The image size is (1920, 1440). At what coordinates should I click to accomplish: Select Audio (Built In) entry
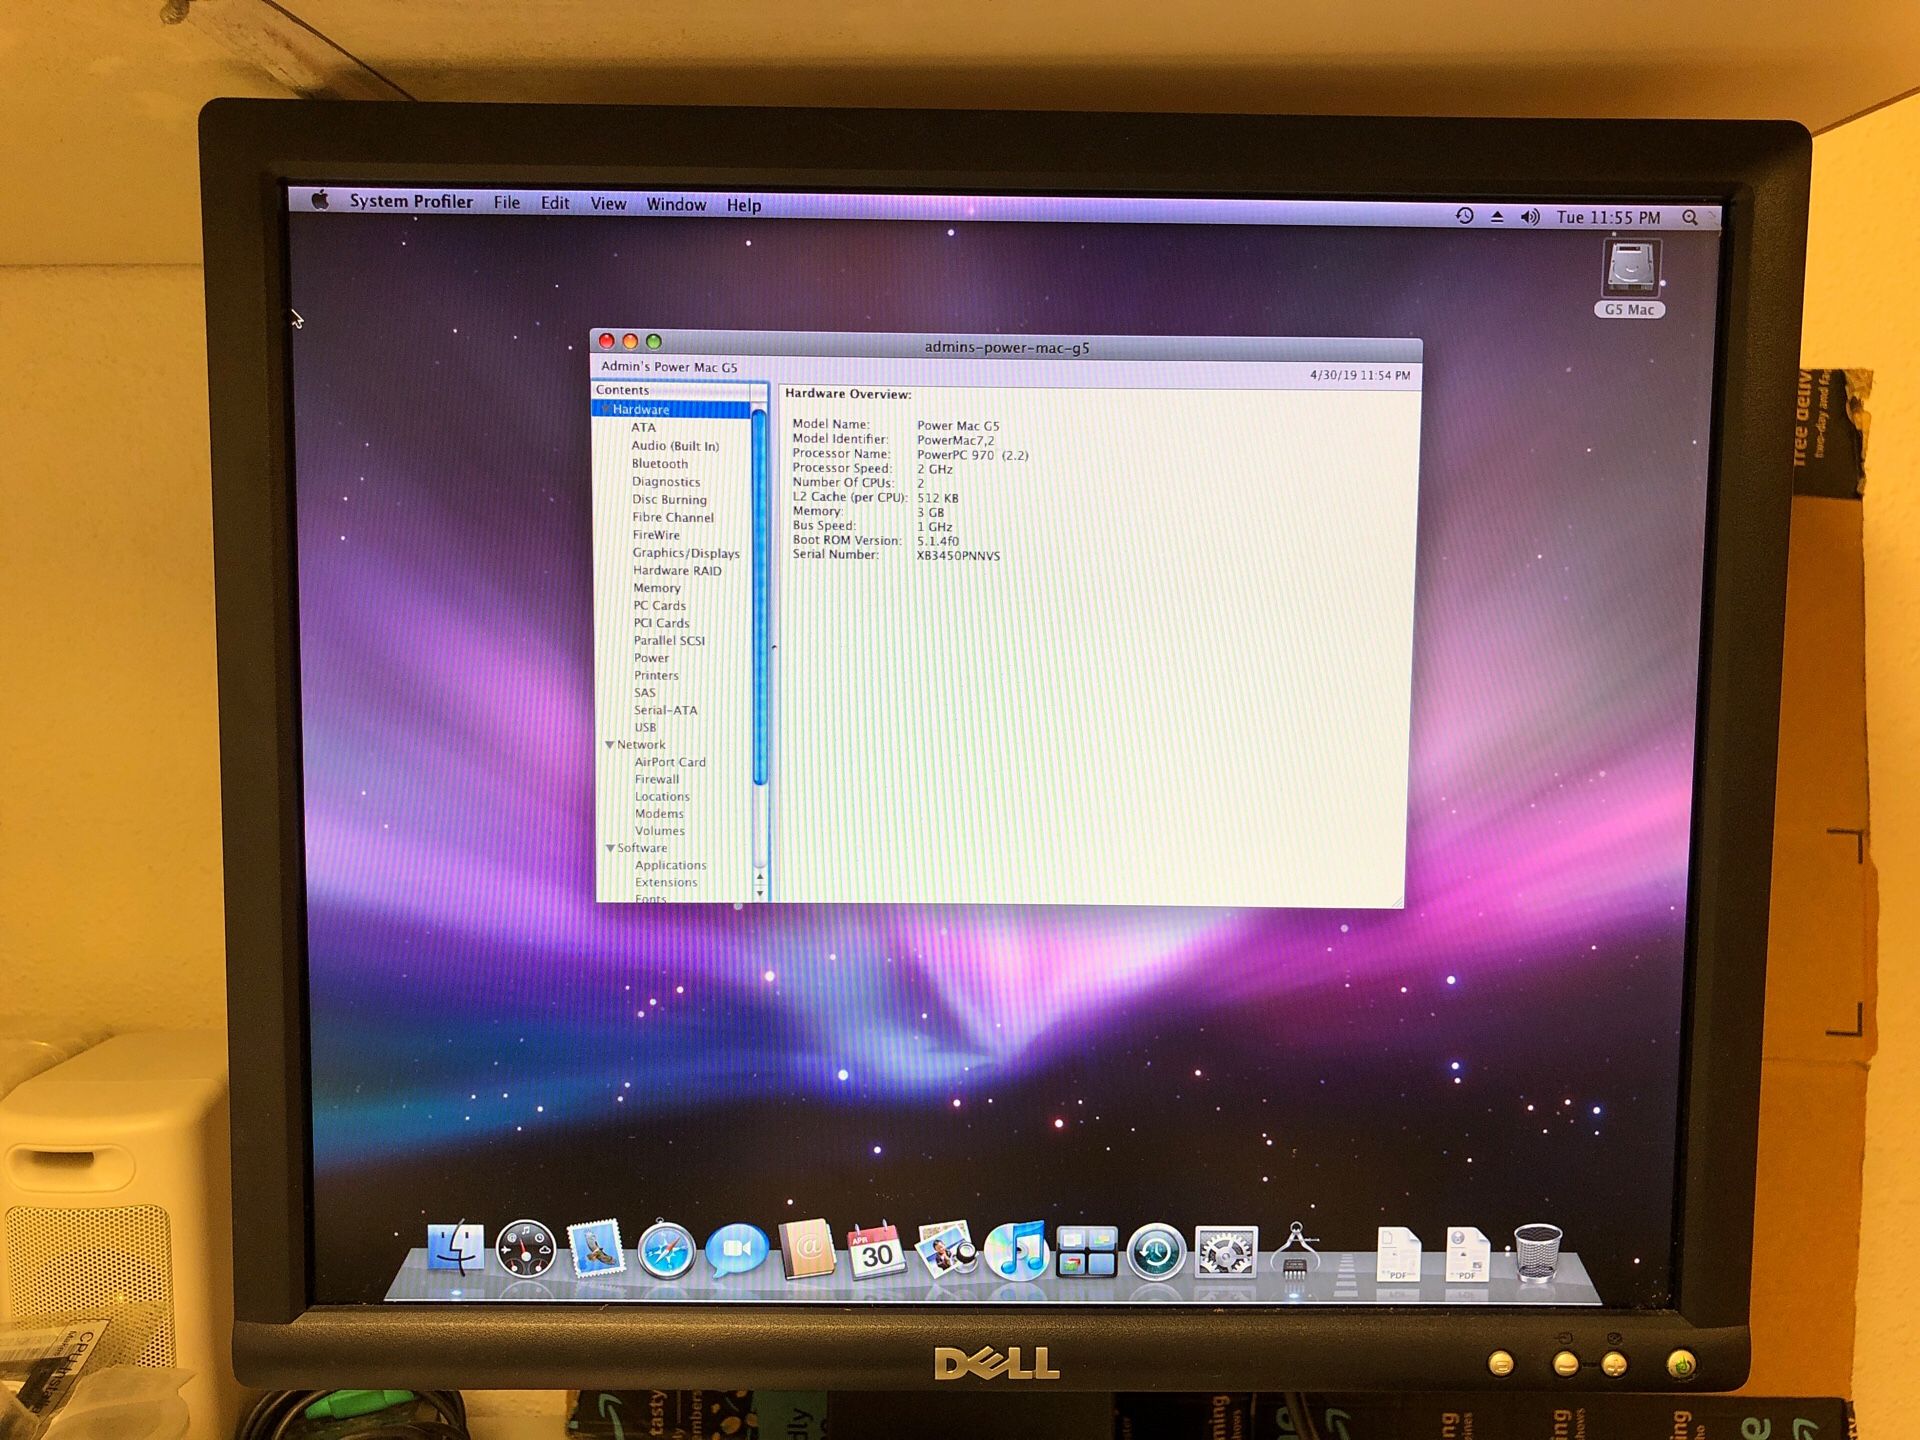[x=675, y=446]
